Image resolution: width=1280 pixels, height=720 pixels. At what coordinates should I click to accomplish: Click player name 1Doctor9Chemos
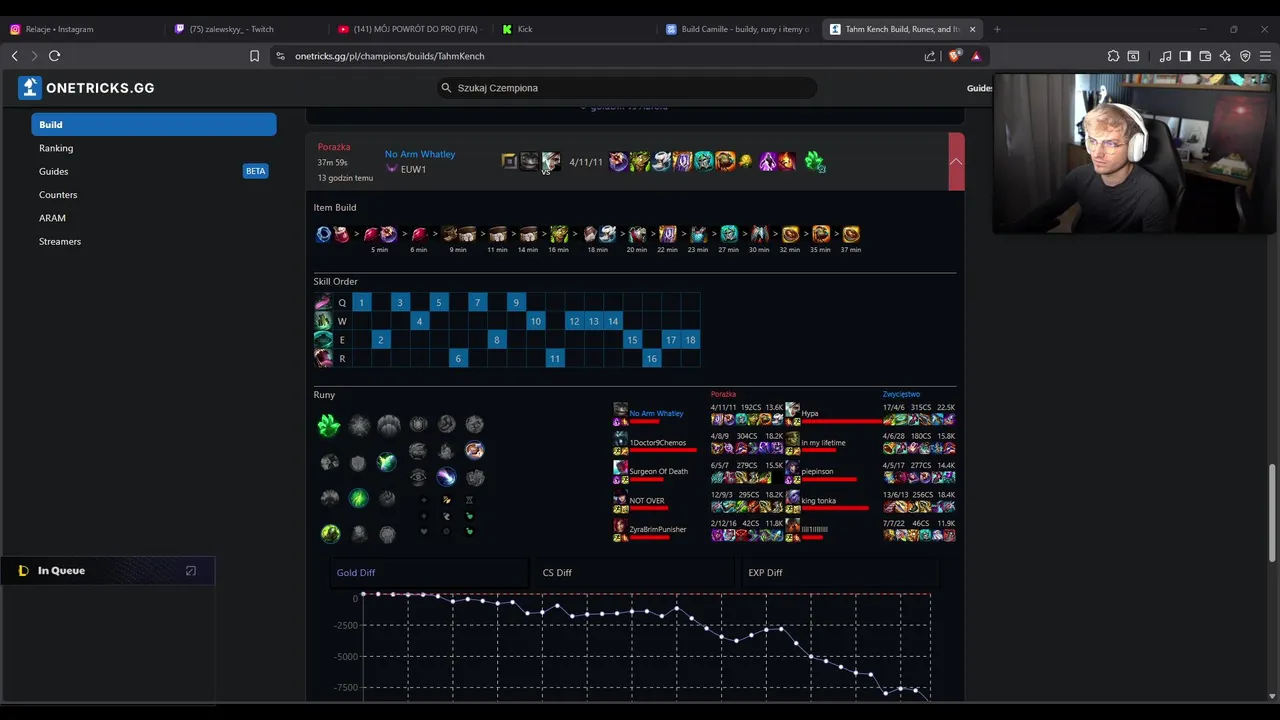click(658, 442)
